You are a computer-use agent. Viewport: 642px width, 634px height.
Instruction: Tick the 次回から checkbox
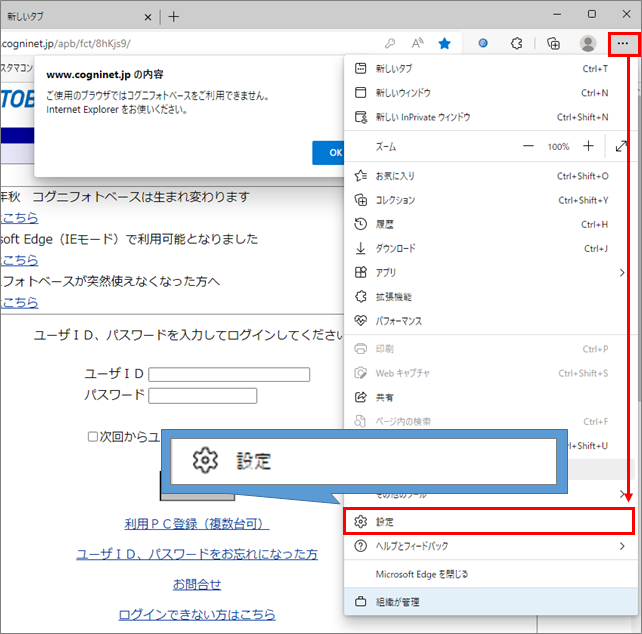pyautogui.click(x=93, y=437)
